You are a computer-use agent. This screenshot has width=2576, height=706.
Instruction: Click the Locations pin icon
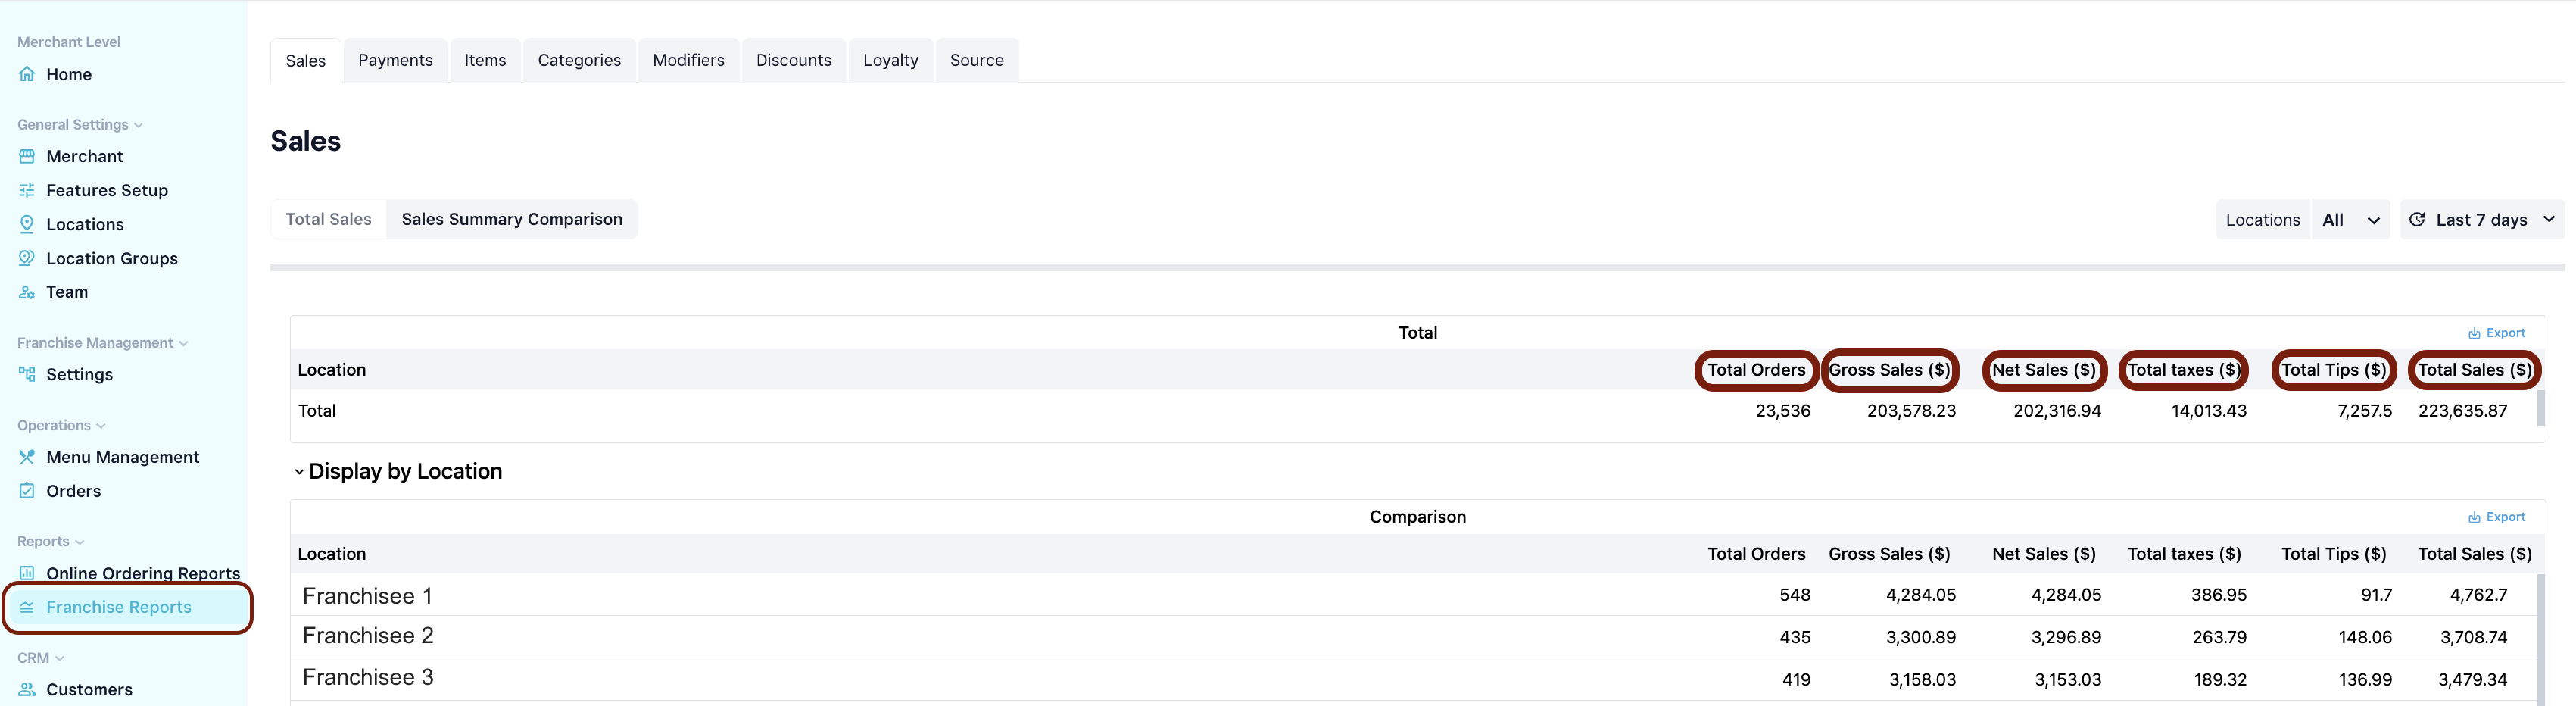click(27, 224)
